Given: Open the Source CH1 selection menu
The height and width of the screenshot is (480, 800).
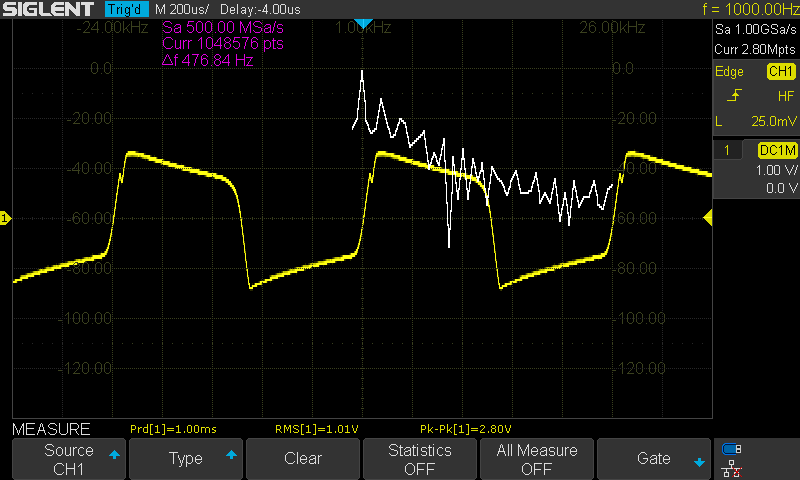Looking at the screenshot, I should click(x=68, y=459).
